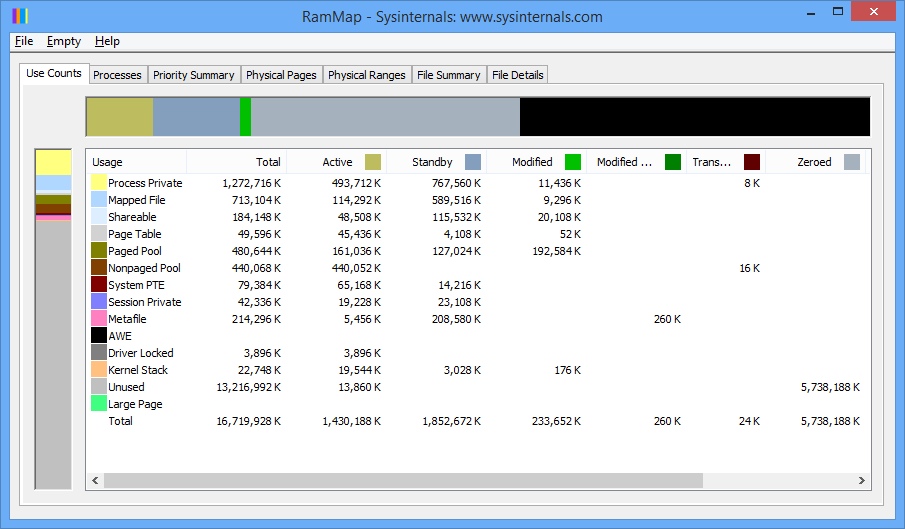This screenshot has height=529, width=905.
Task: Open the File menu
Action: tap(24, 41)
